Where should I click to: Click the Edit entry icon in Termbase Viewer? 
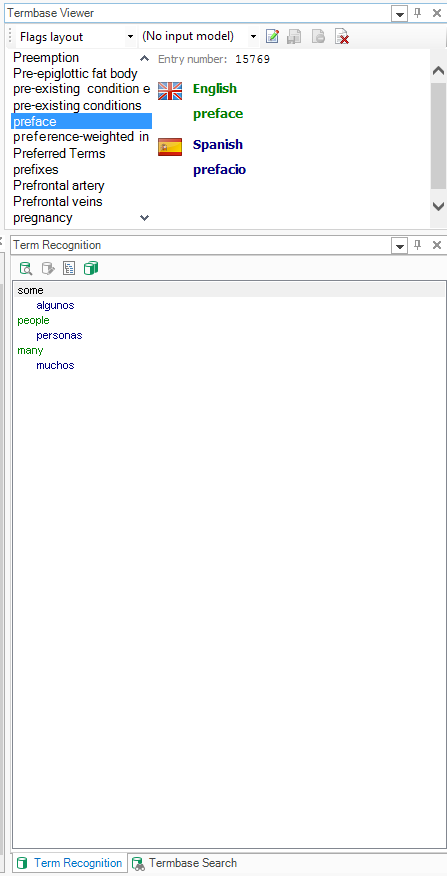[272, 37]
